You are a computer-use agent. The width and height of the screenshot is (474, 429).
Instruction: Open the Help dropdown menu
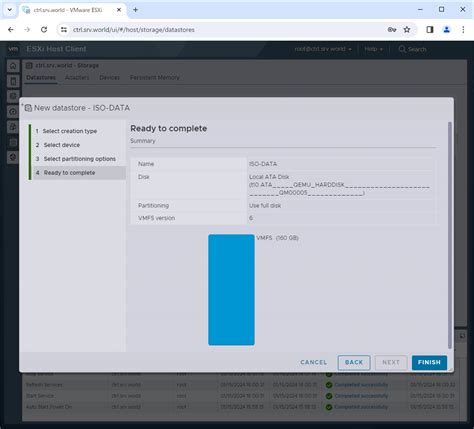click(373, 49)
